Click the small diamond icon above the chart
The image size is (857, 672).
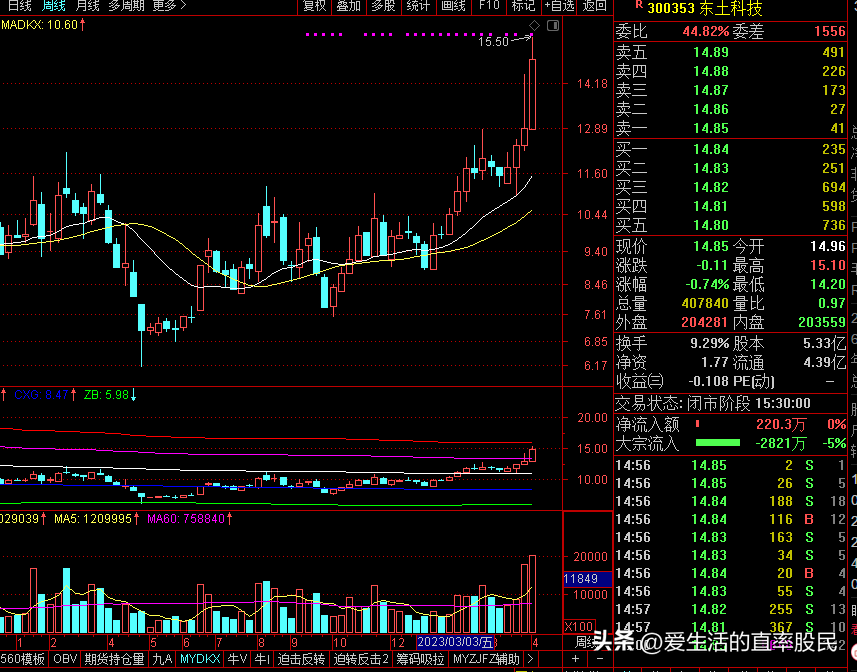click(x=534, y=25)
